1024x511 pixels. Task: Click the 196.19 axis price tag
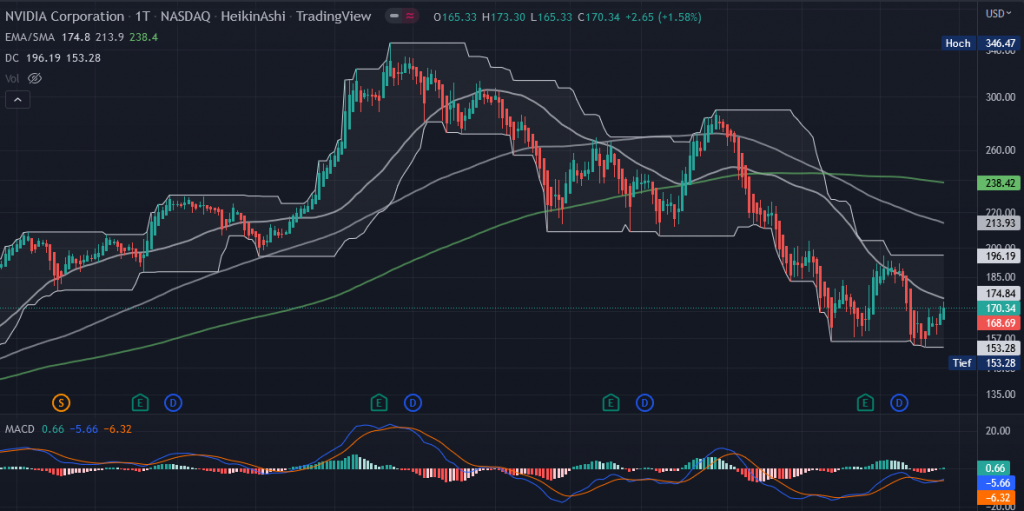pos(998,257)
